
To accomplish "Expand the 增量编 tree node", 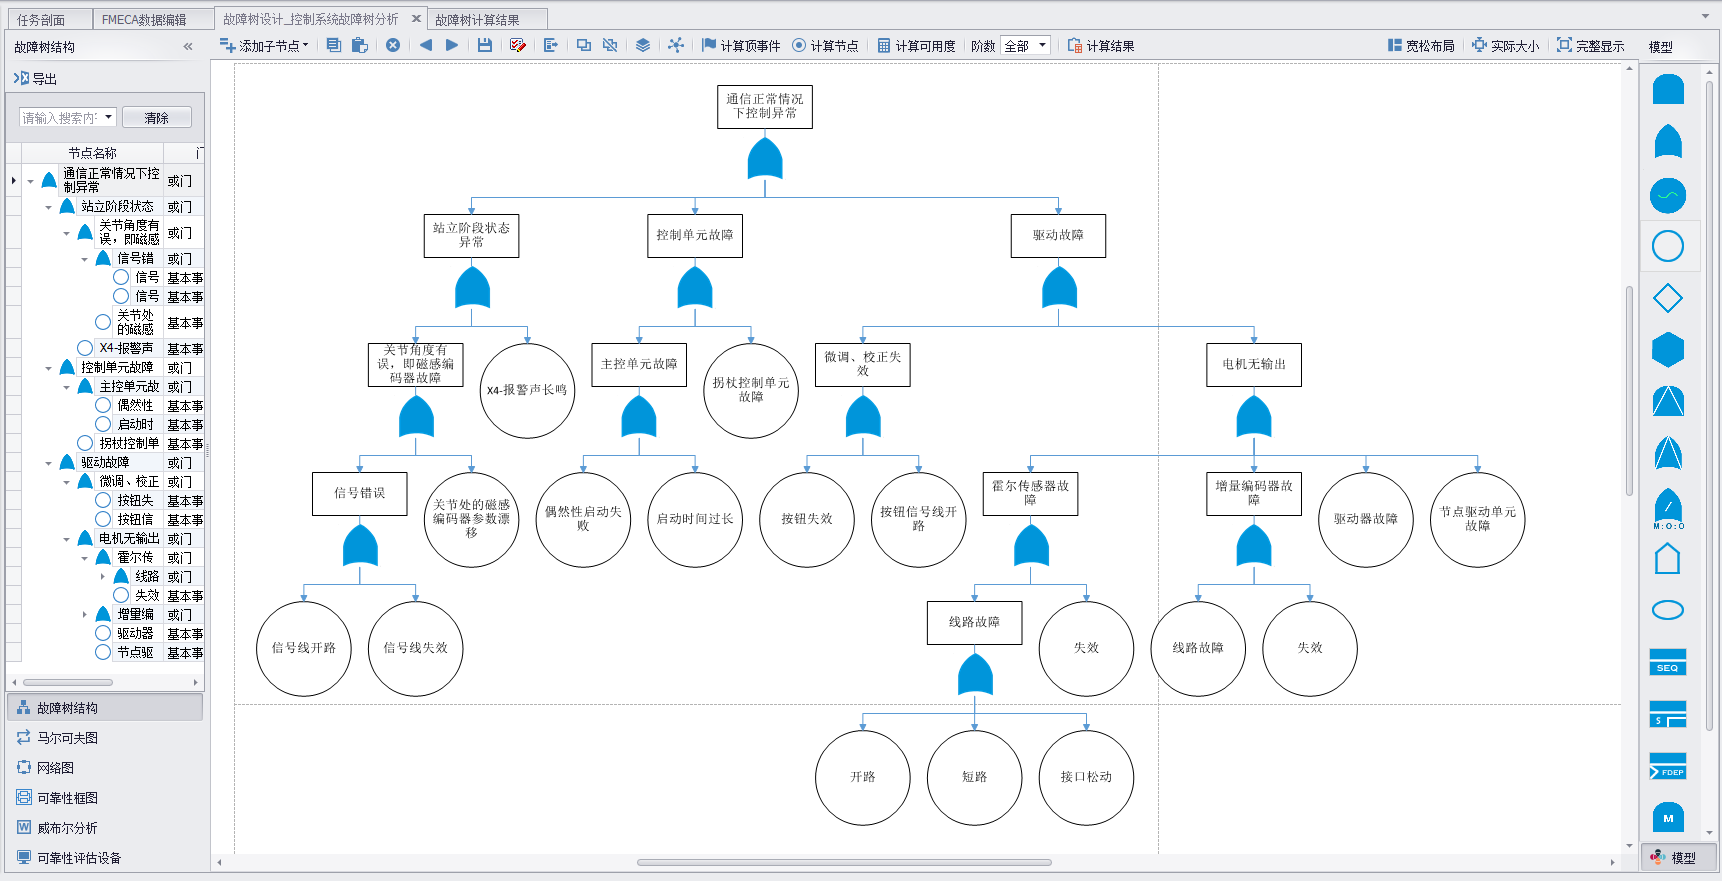I will click(x=85, y=615).
